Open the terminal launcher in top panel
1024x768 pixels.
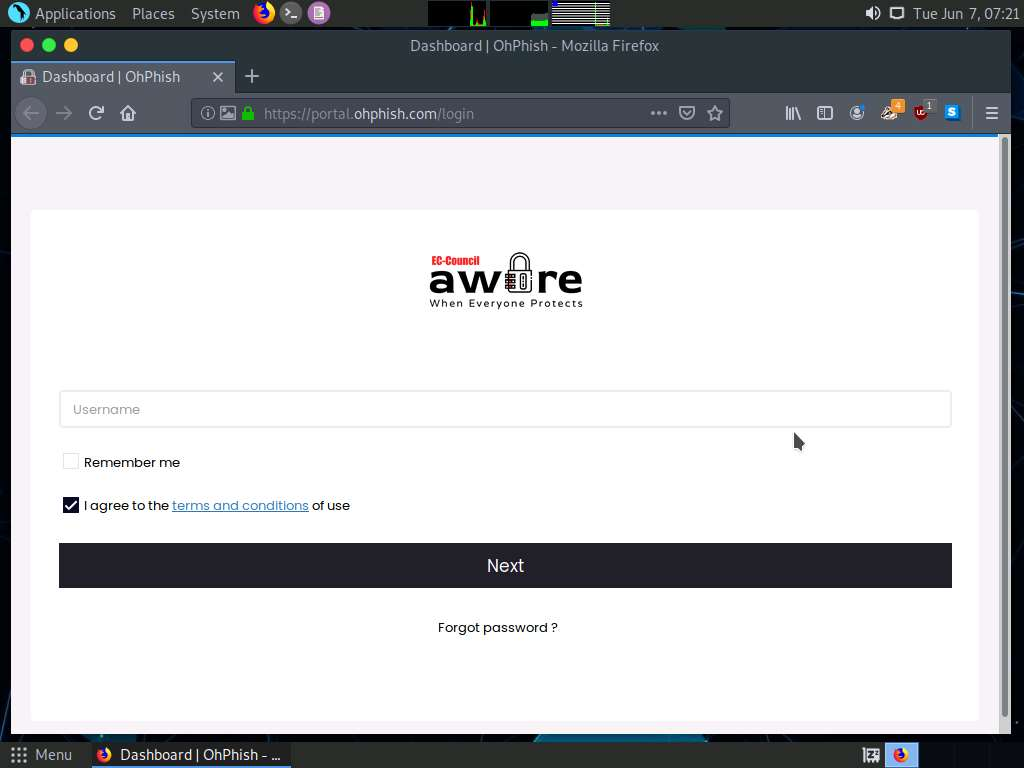(x=291, y=13)
